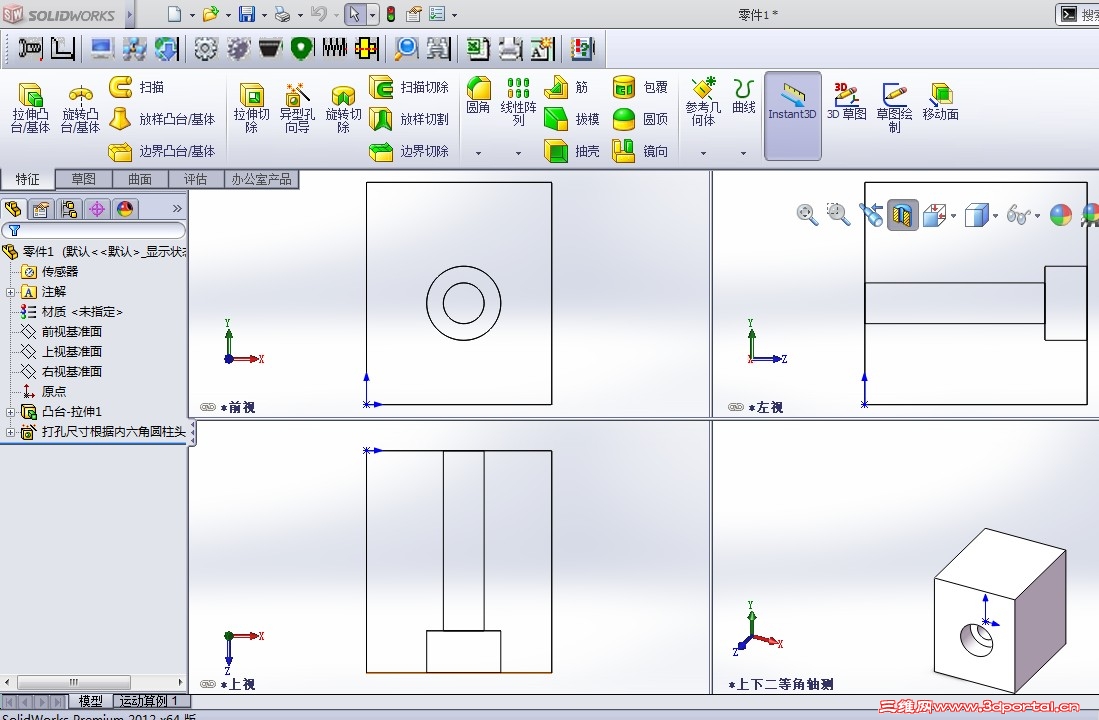Save the part using the floppy icon
Viewport: 1099px width, 720px height.
[x=247, y=14]
